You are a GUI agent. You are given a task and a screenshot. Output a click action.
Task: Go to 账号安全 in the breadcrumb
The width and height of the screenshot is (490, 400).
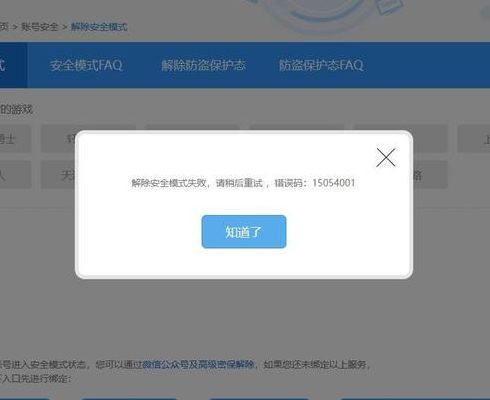pyautogui.click(x=40, y=27)
